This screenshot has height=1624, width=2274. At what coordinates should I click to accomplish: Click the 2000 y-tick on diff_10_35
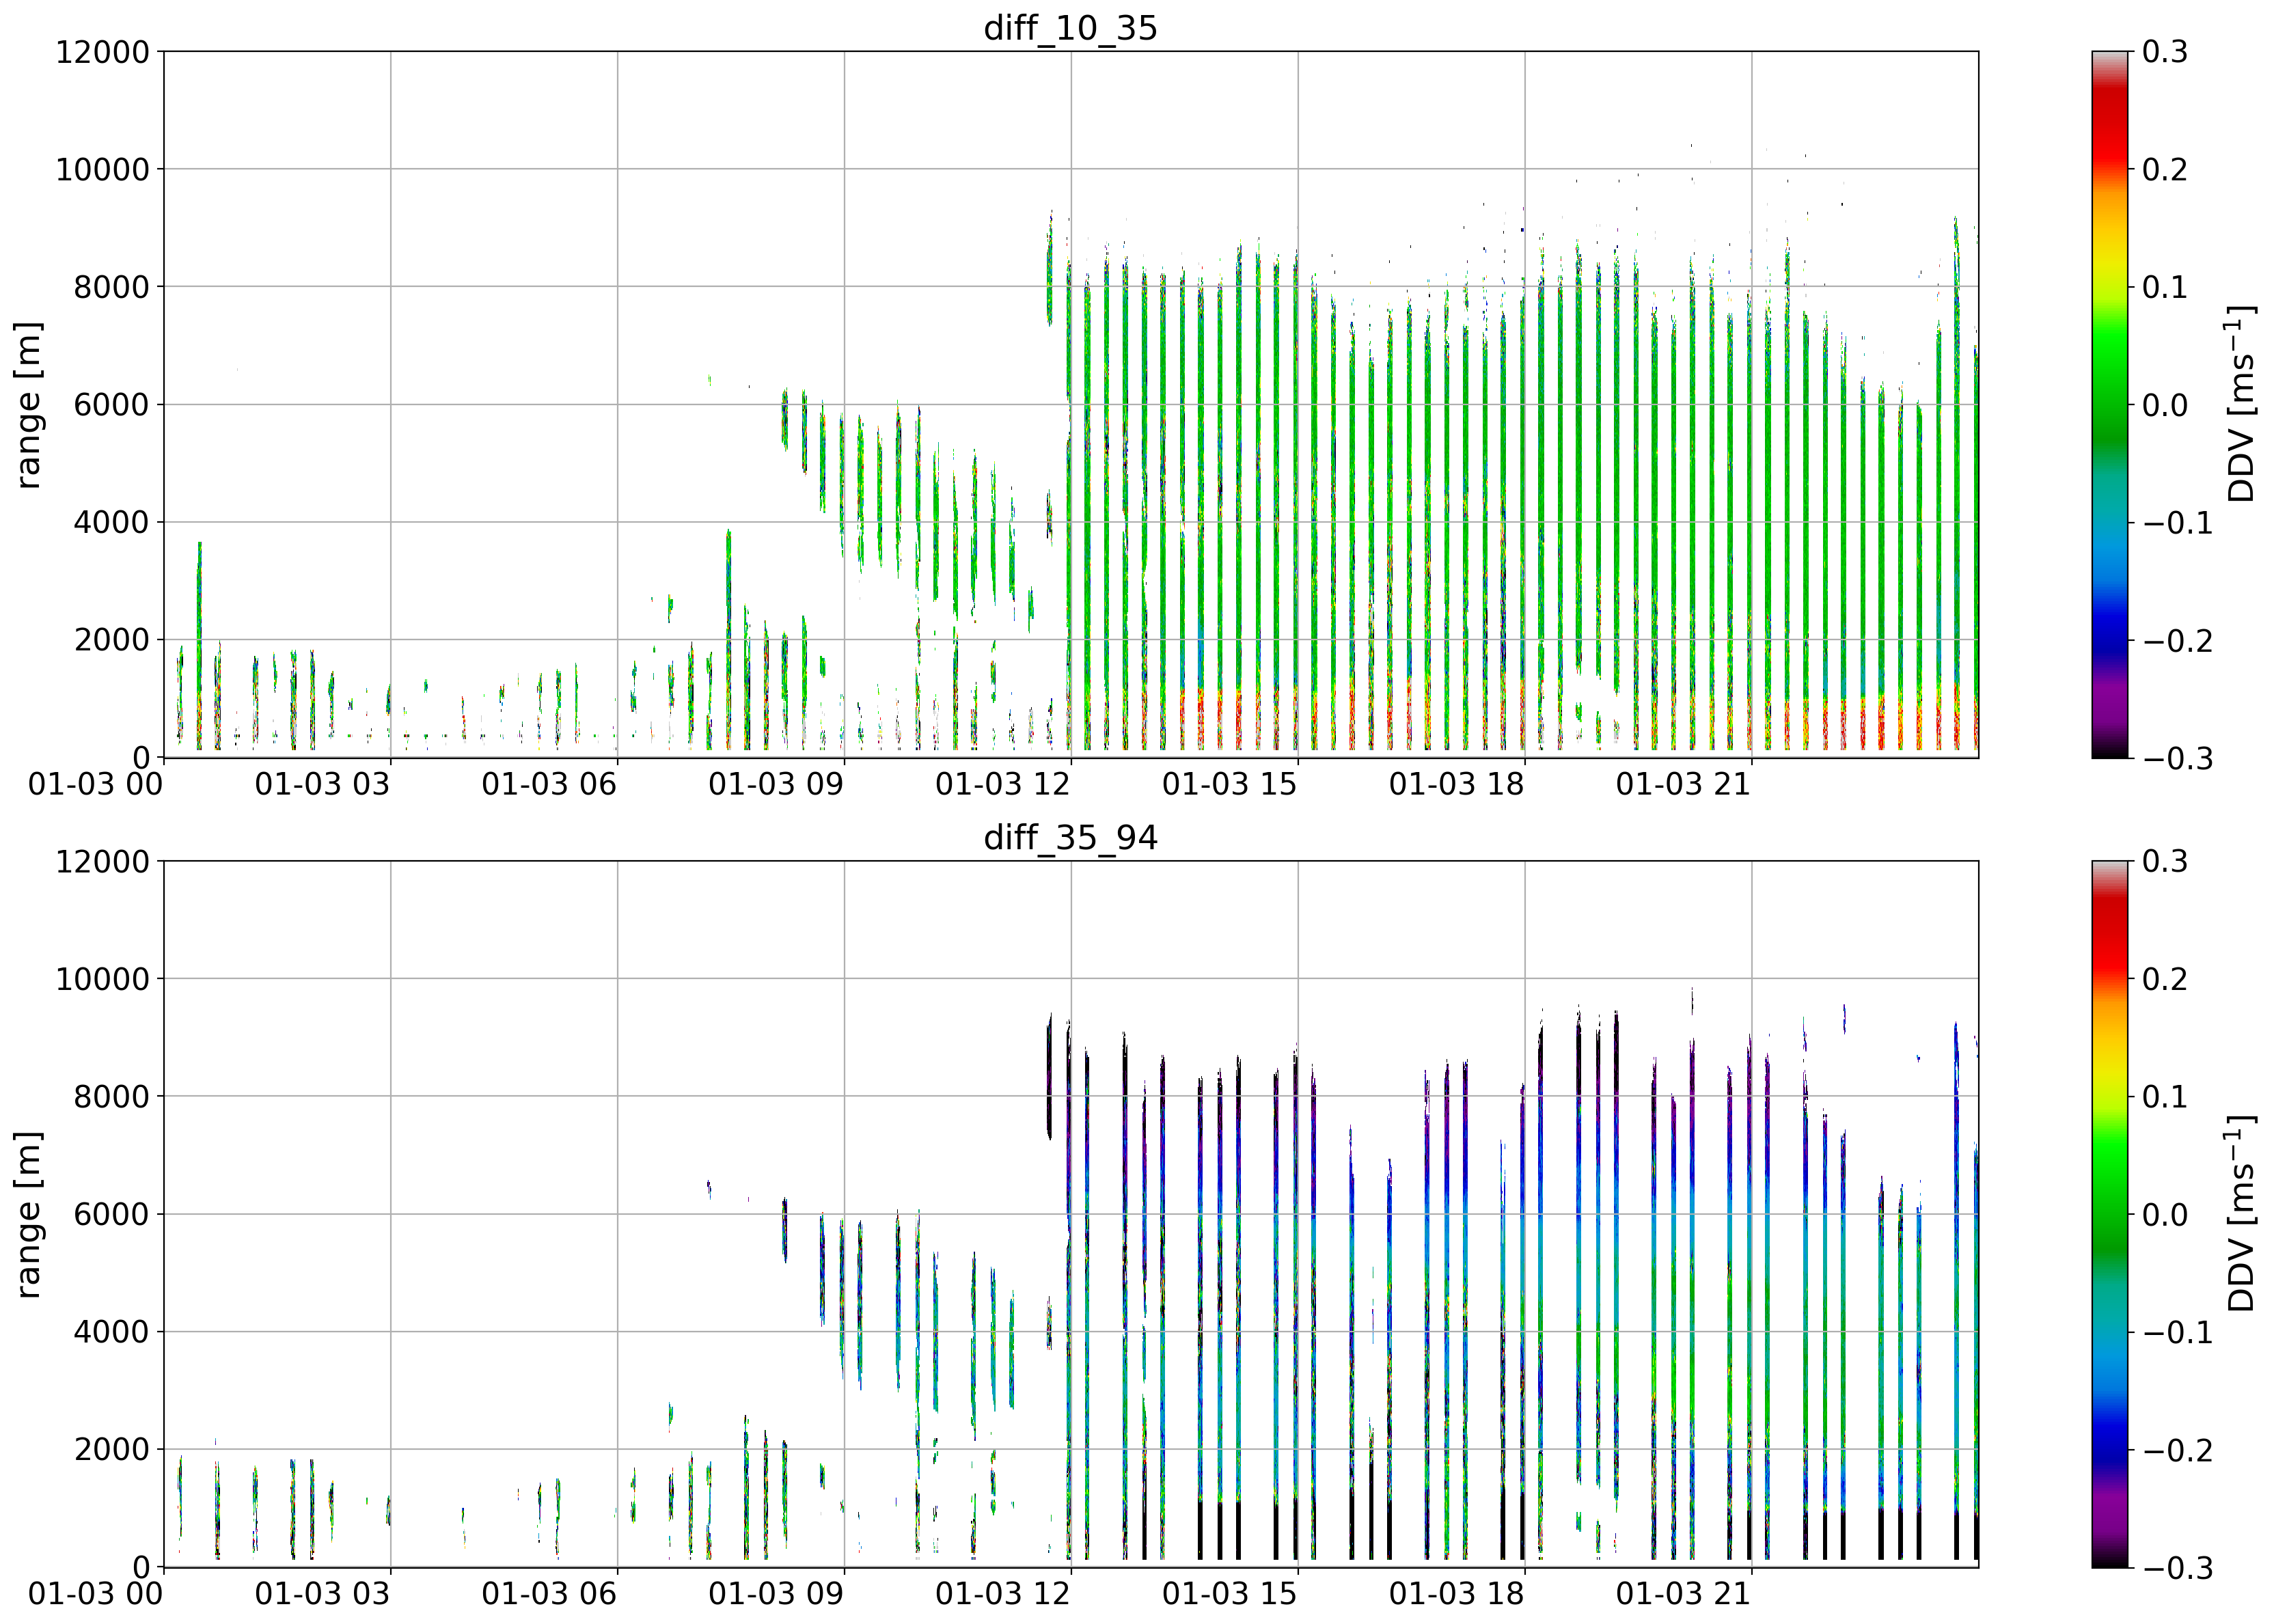coord(112,640)
